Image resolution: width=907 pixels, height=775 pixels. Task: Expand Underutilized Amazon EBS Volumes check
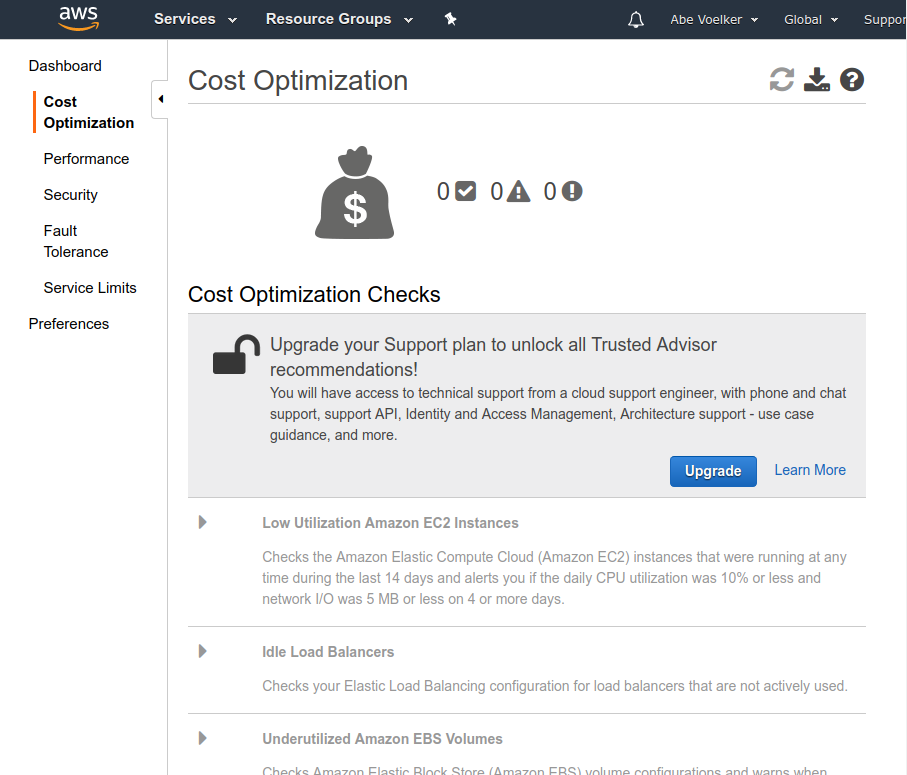[x=203, y=738]
